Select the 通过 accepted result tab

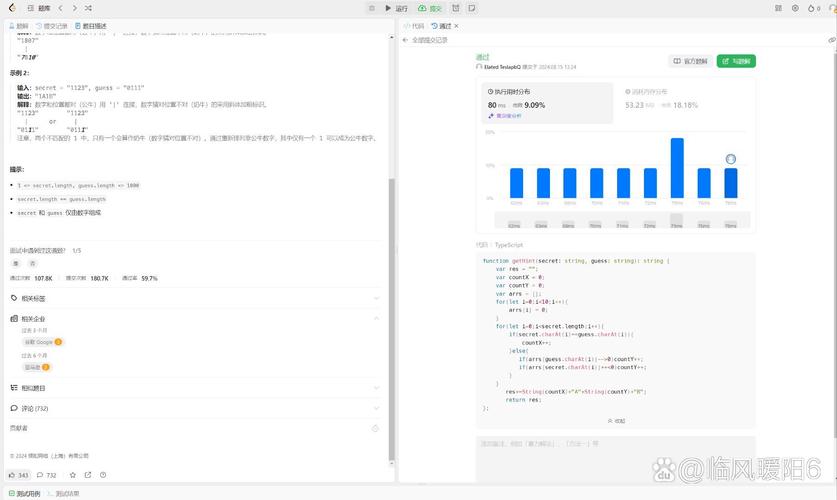click(441, 26)
